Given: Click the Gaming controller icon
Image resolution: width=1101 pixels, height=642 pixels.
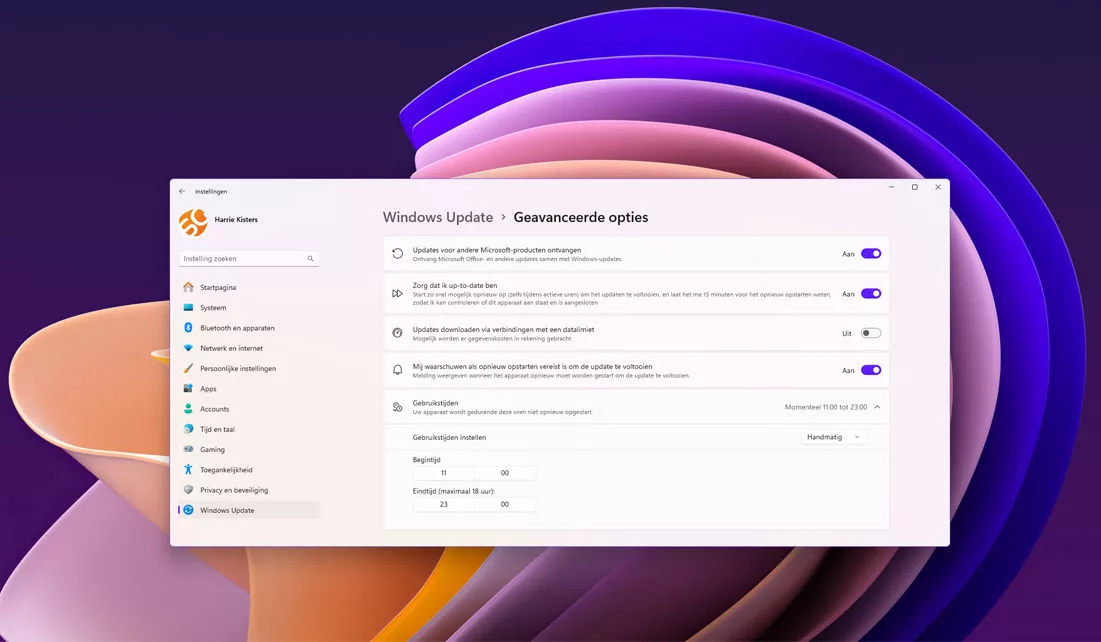Looking at the screenshot, I should (188, 450).
